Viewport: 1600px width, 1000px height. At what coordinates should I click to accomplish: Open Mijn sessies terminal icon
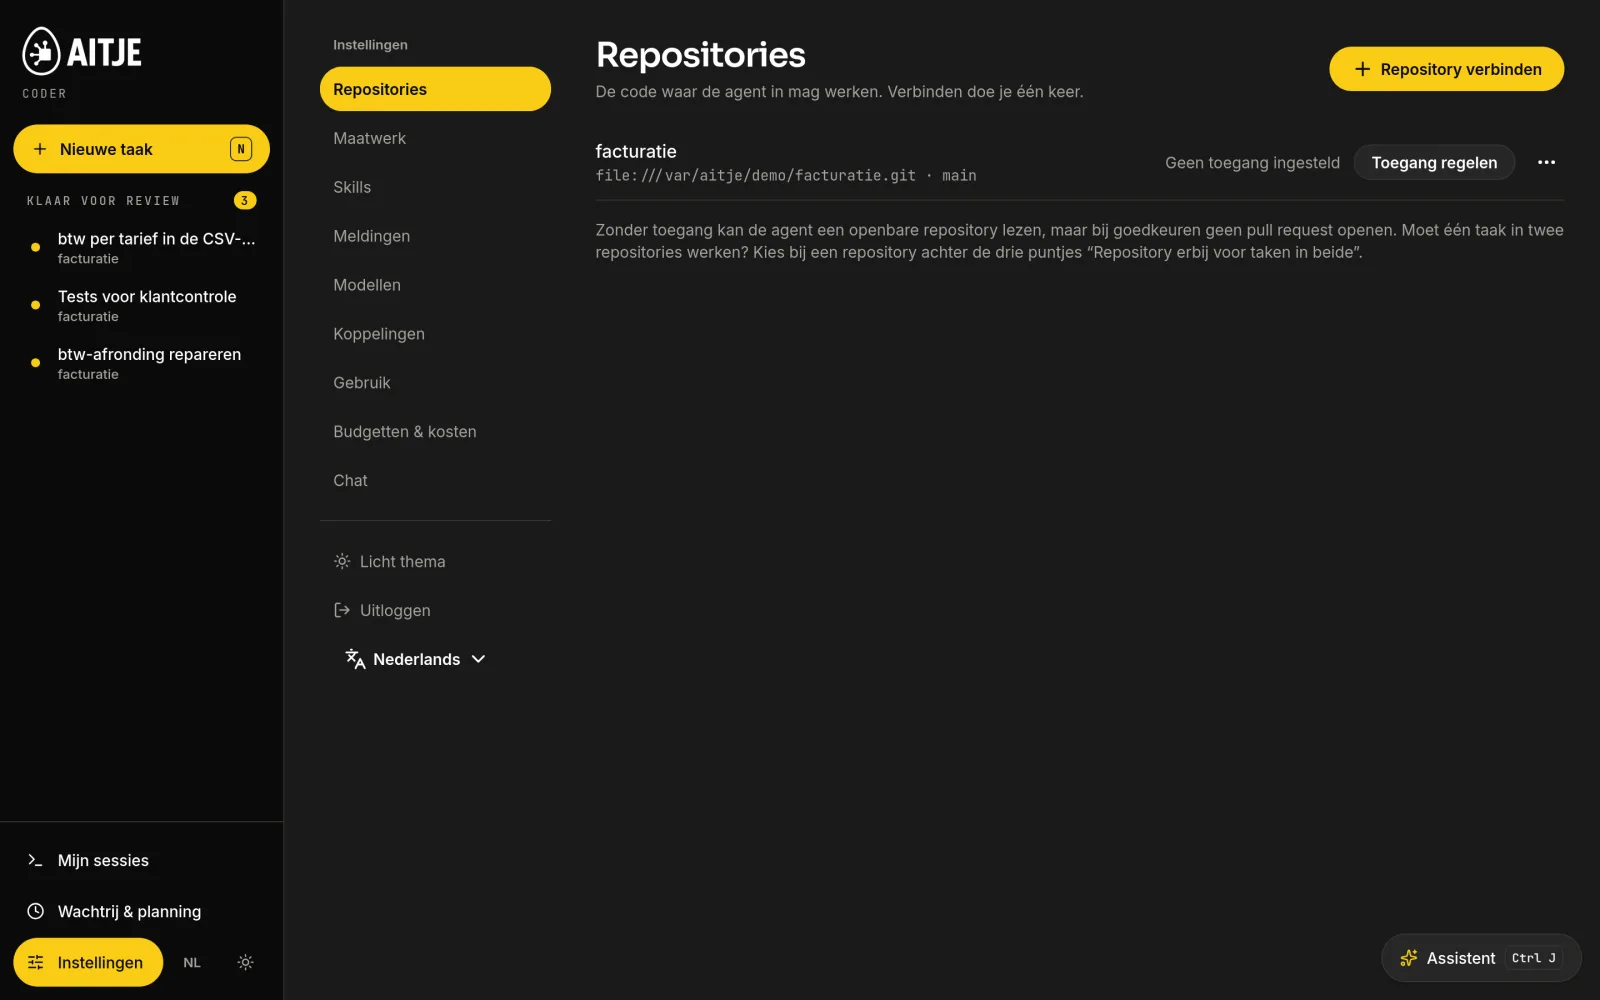coord(36,860)
